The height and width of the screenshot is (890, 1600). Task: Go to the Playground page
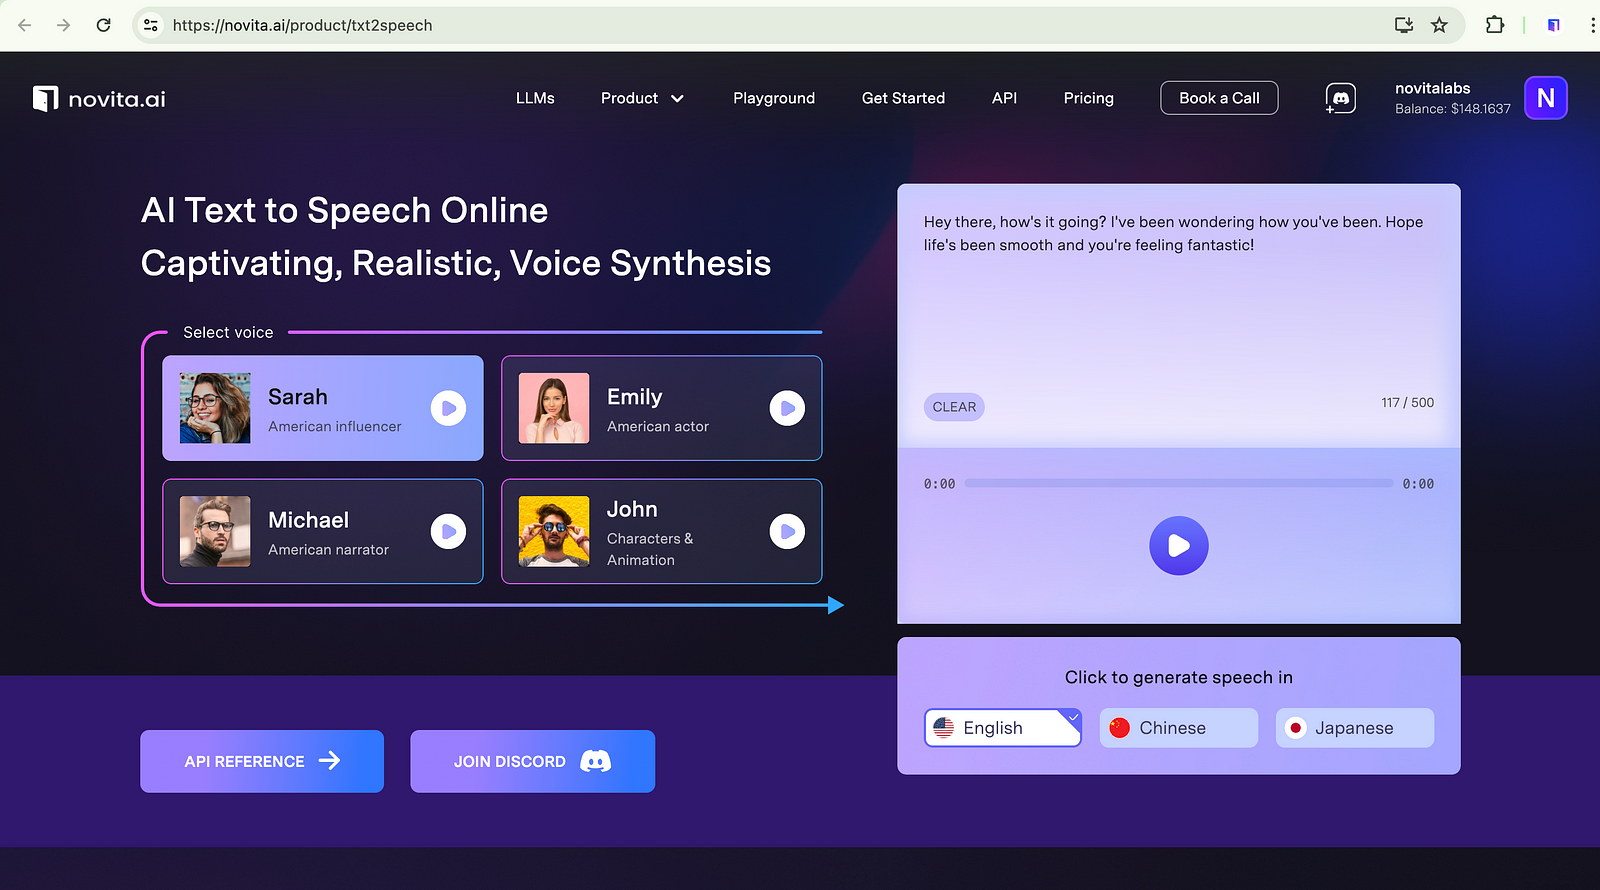[774, 98]
